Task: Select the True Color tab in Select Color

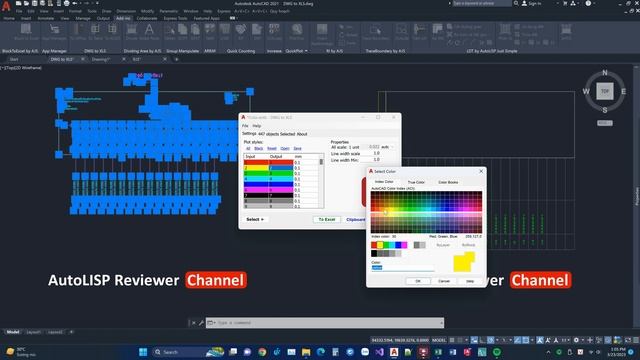Action: click(x=416, y=182)
